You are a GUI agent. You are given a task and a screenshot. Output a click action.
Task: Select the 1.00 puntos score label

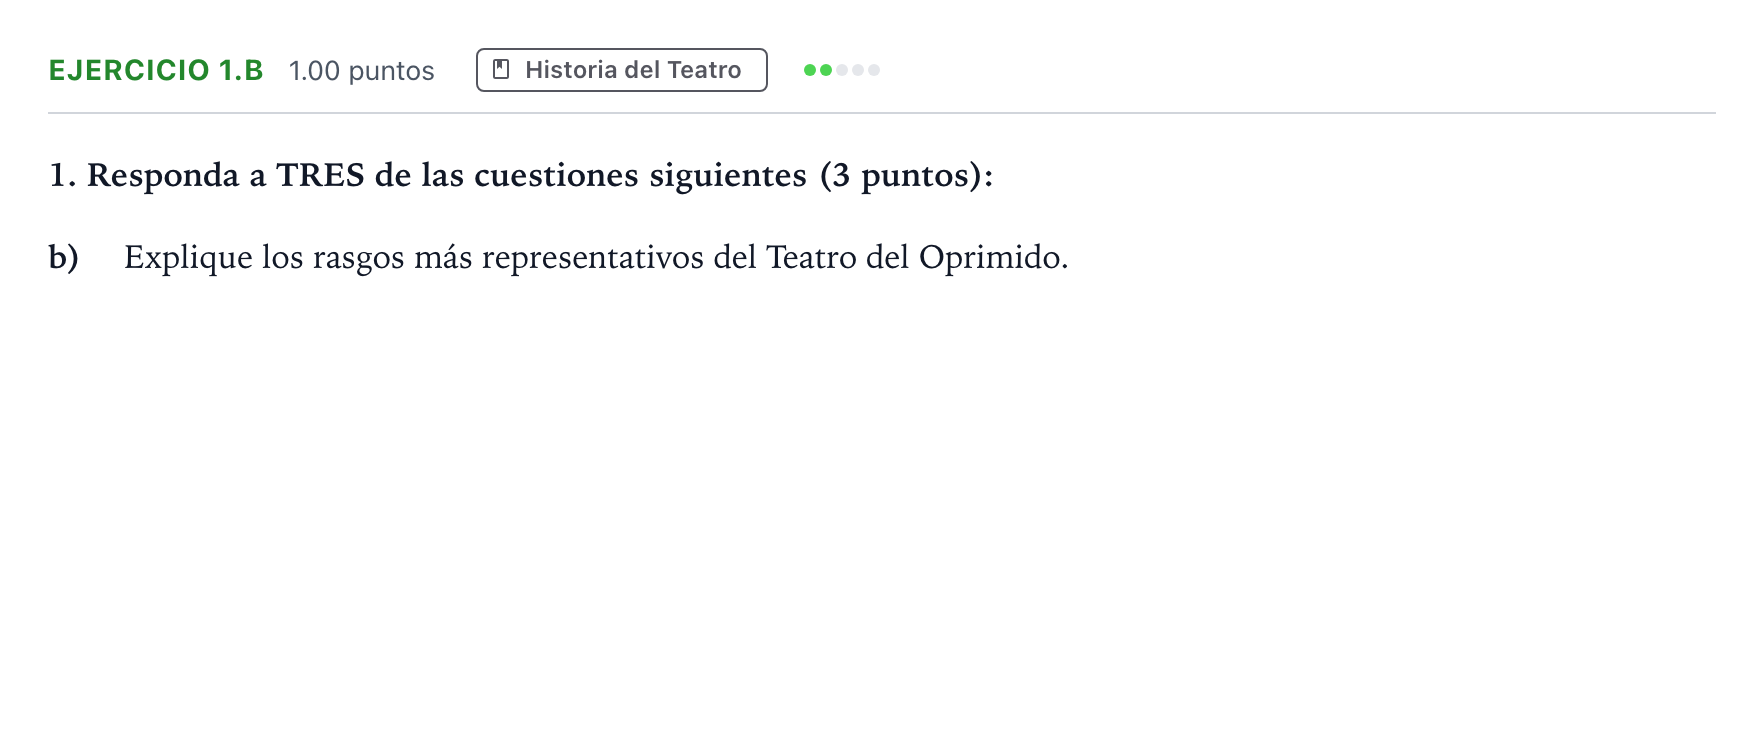(x=362, y=71)
